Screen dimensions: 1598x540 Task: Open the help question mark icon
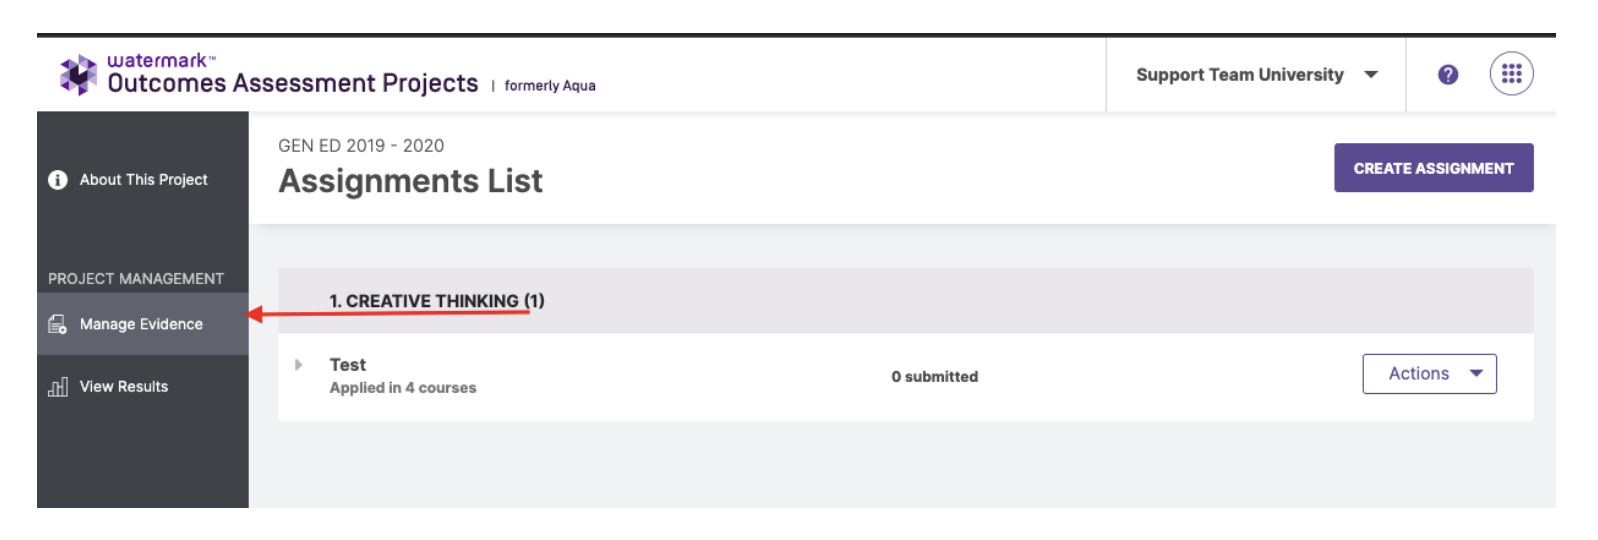(1447, 75)
